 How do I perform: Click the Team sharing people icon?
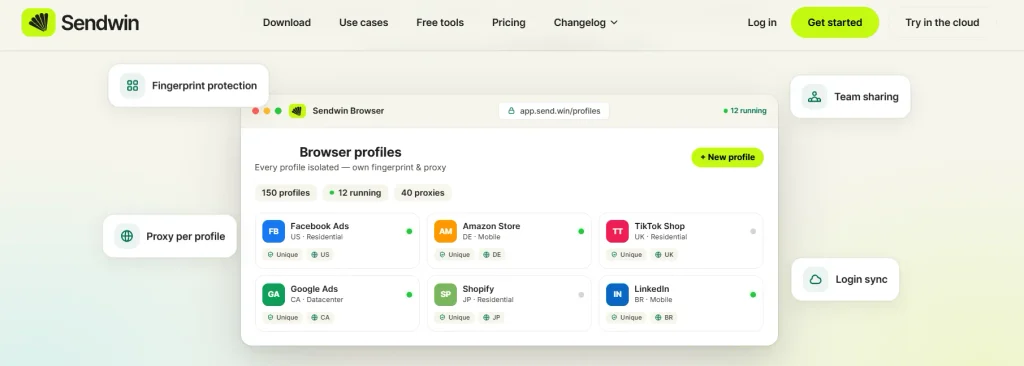814,97
